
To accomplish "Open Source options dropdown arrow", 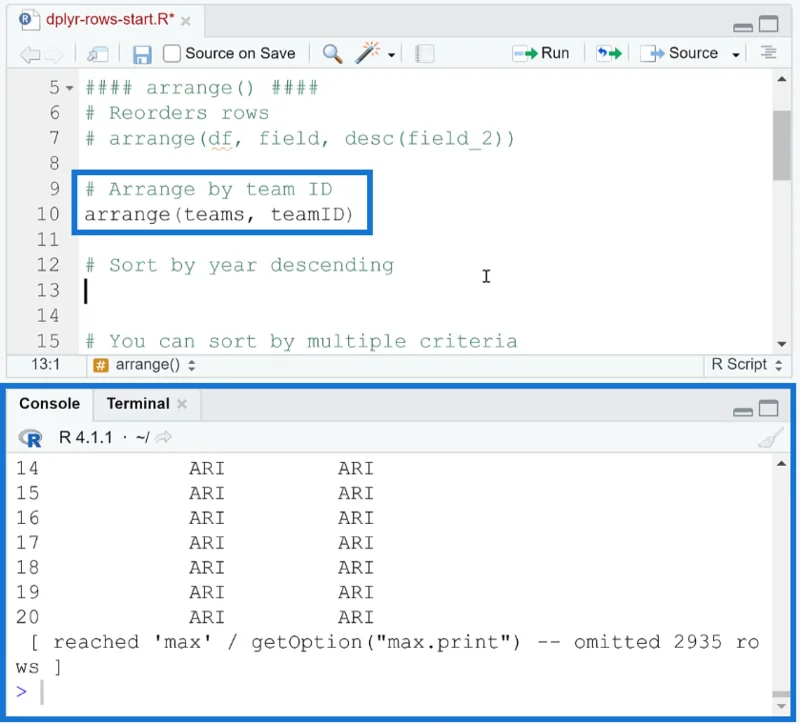I will pyautogui.click(x=736, y=55).
